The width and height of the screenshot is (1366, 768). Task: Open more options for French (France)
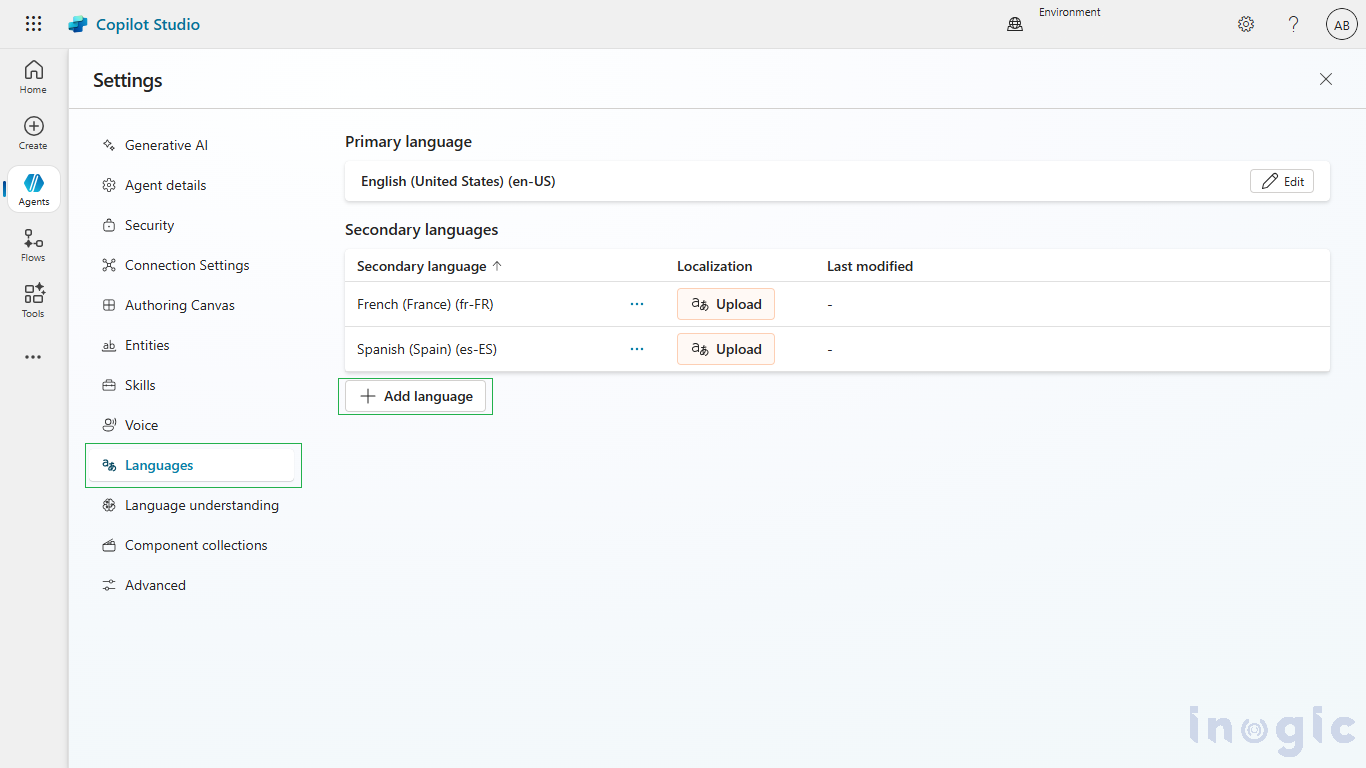tap(637, 304)
